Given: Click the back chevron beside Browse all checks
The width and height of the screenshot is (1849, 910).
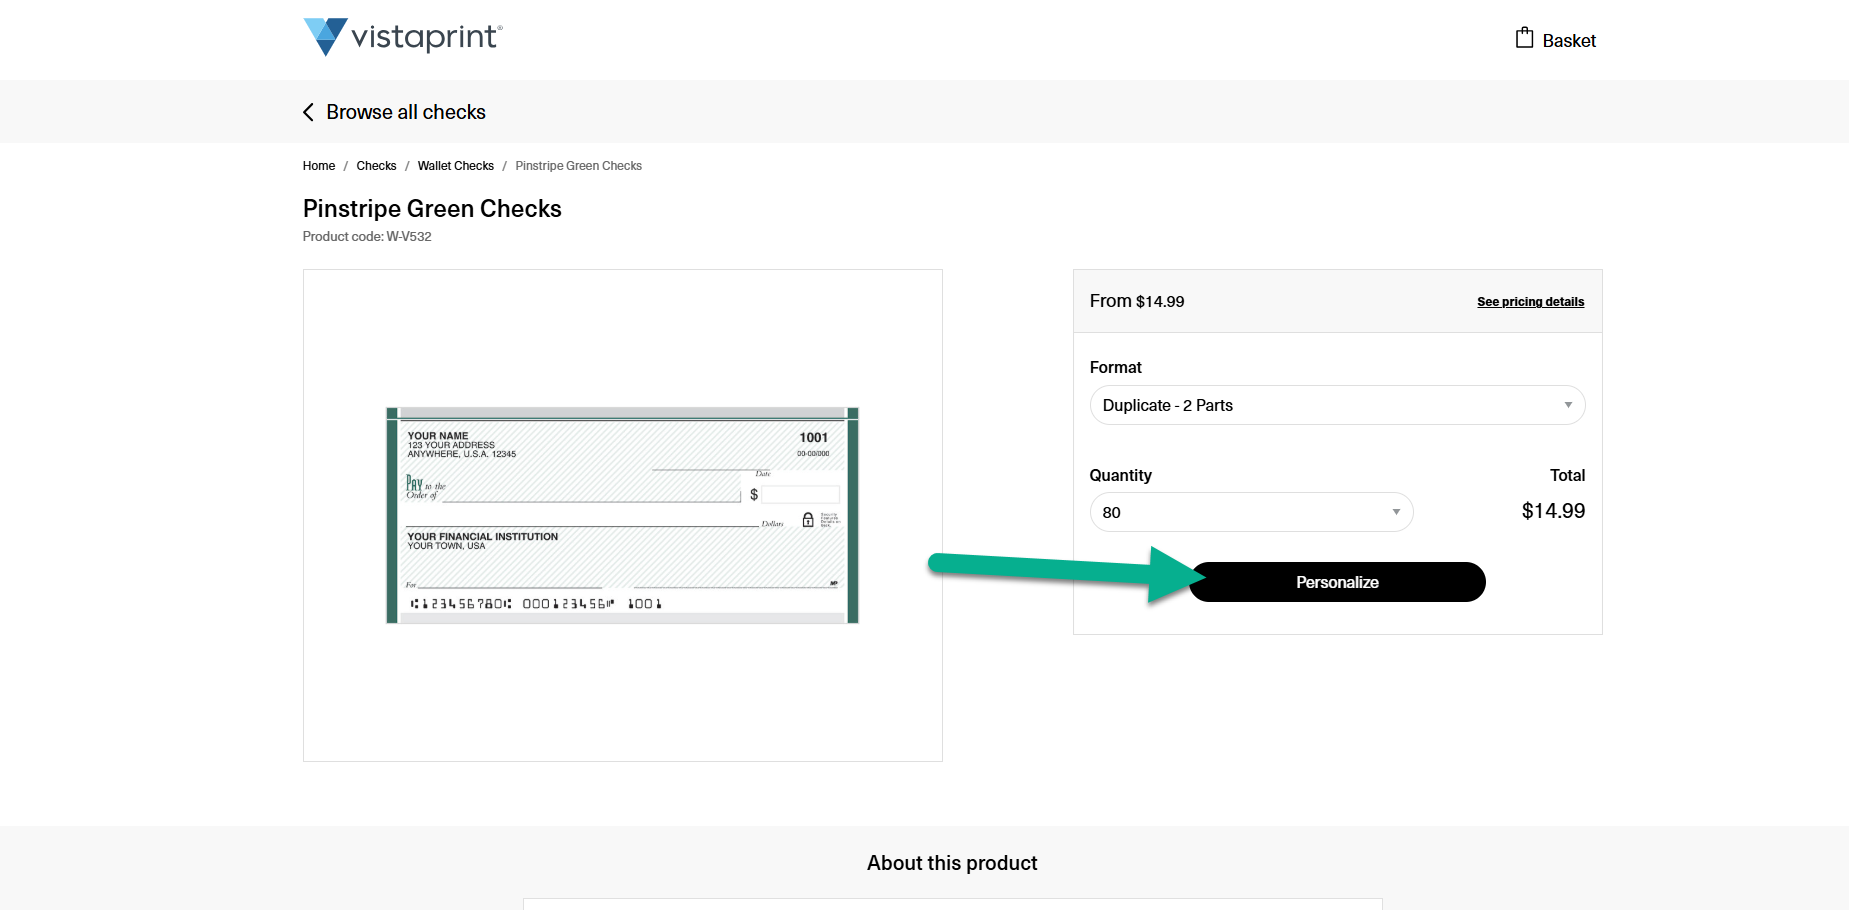Looking at the screenshot, I should point(308,112).
